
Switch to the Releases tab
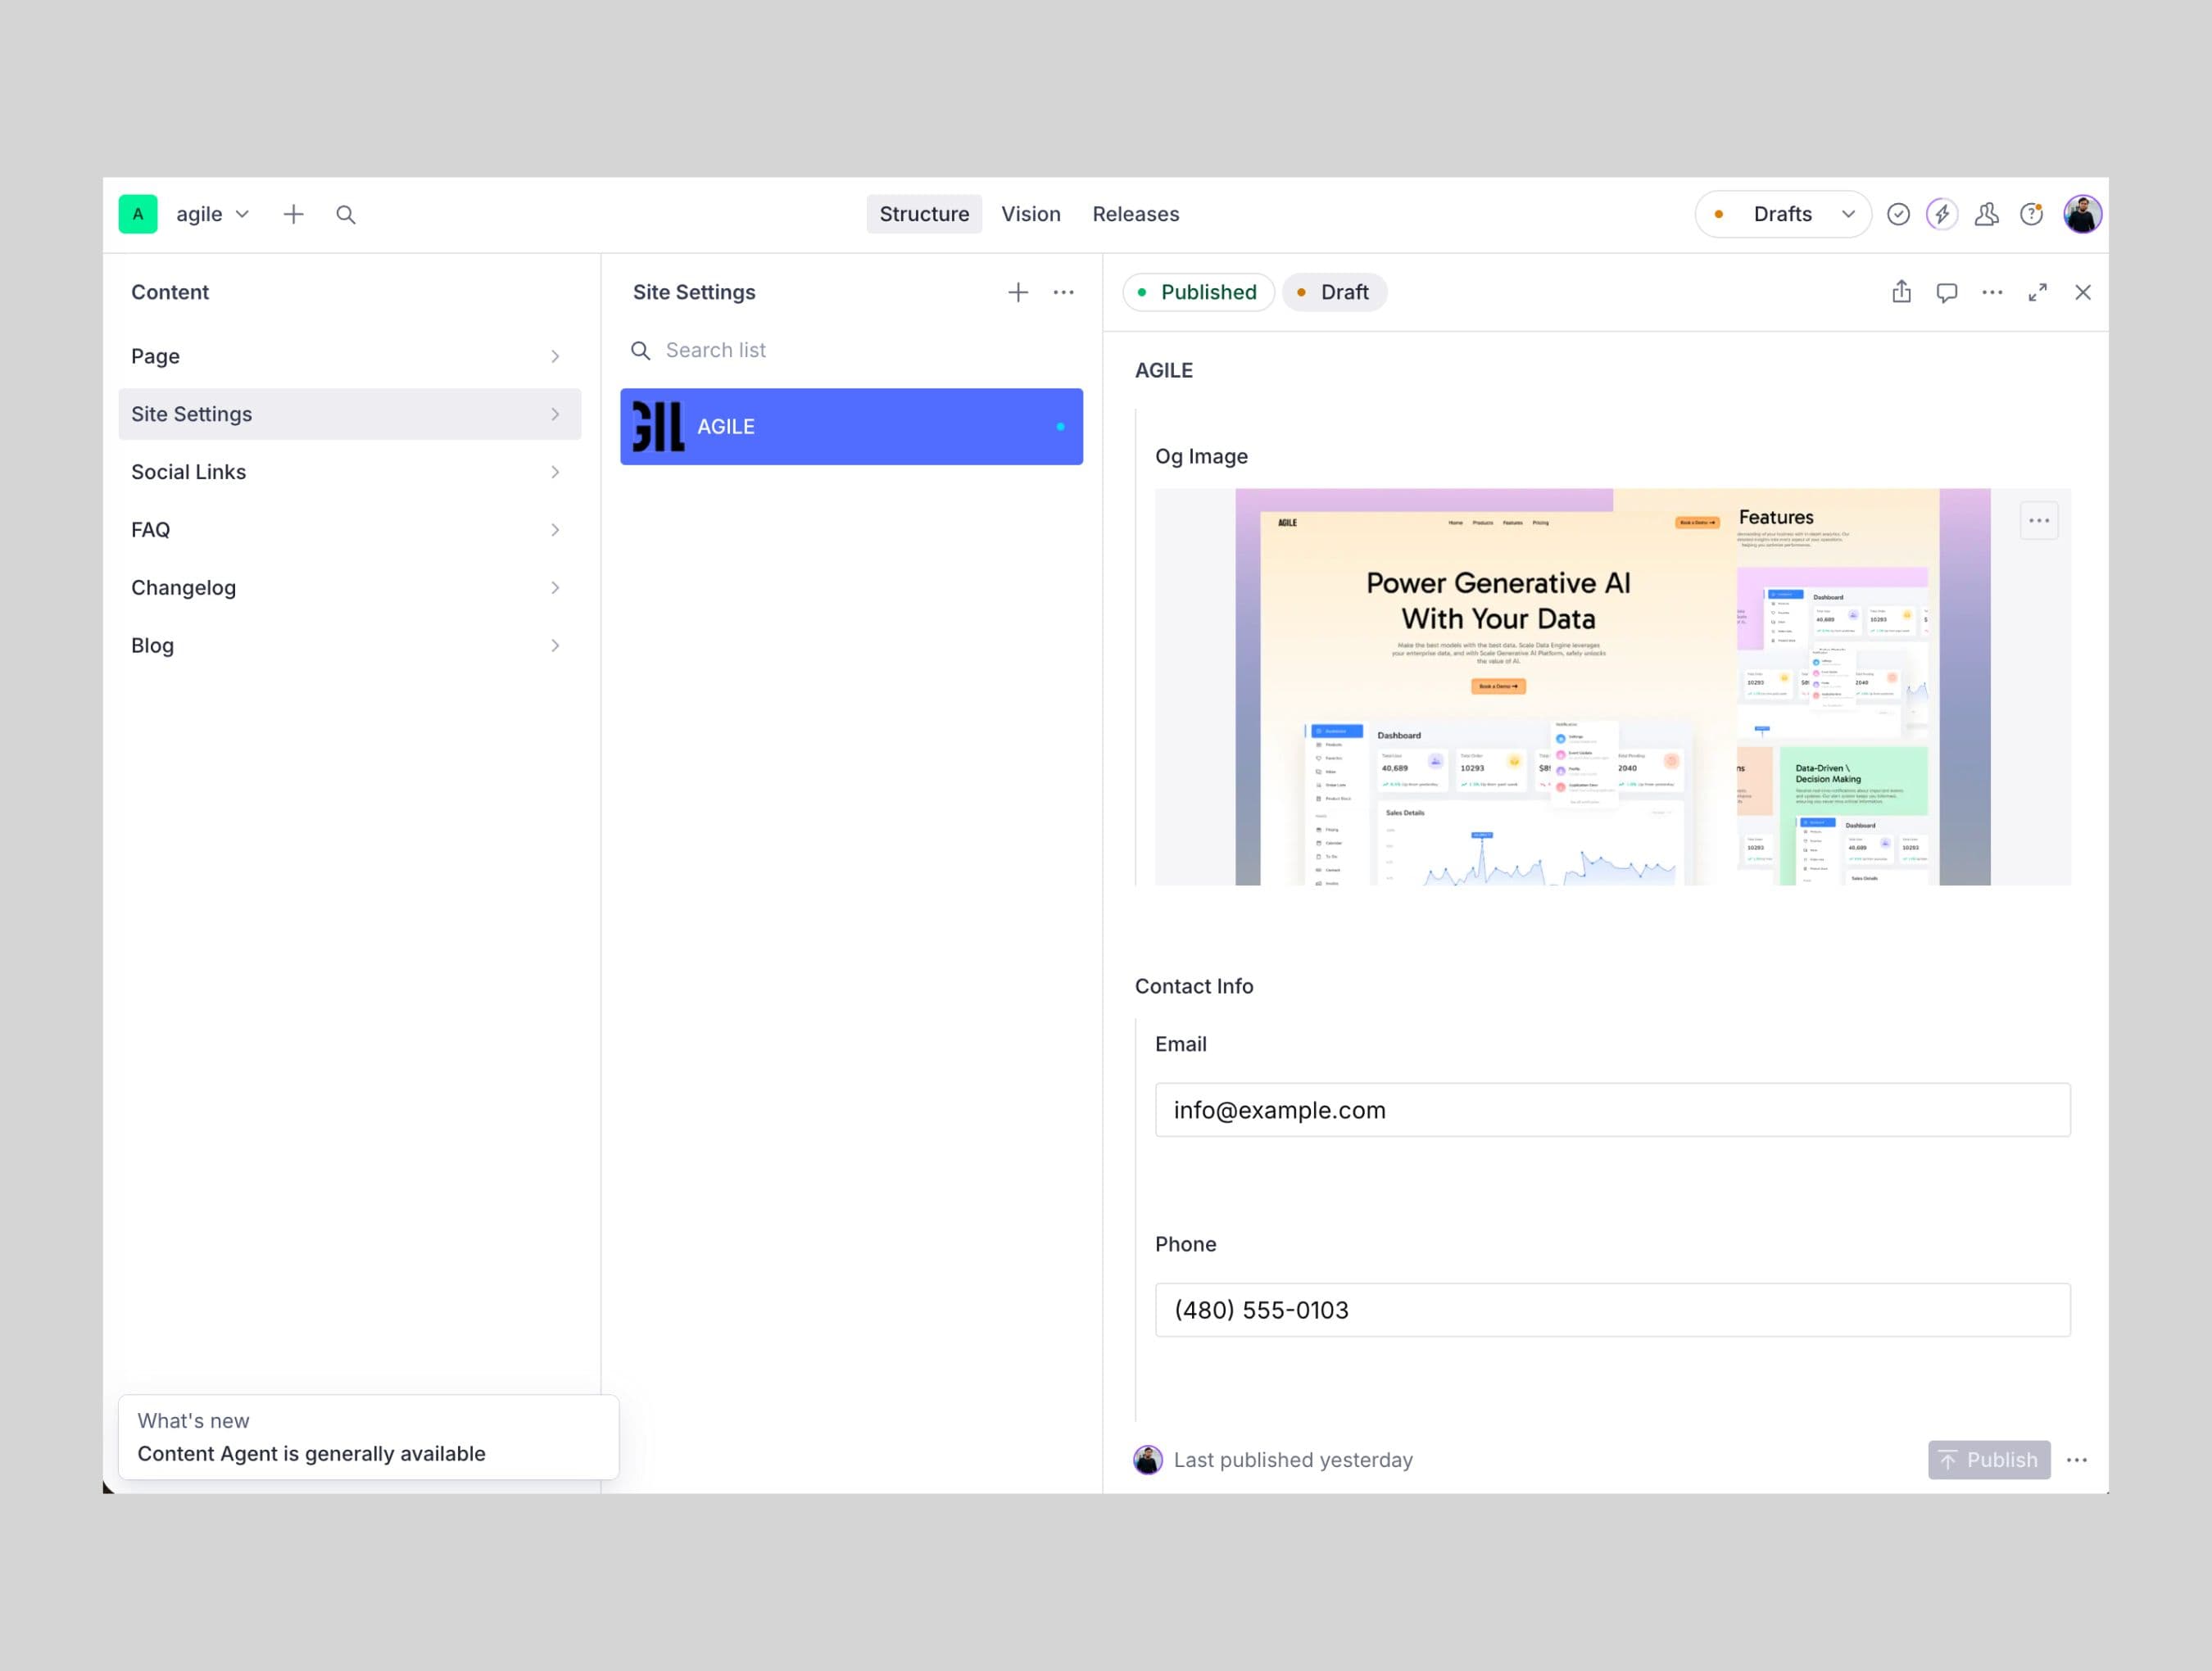pos(1135,214)
